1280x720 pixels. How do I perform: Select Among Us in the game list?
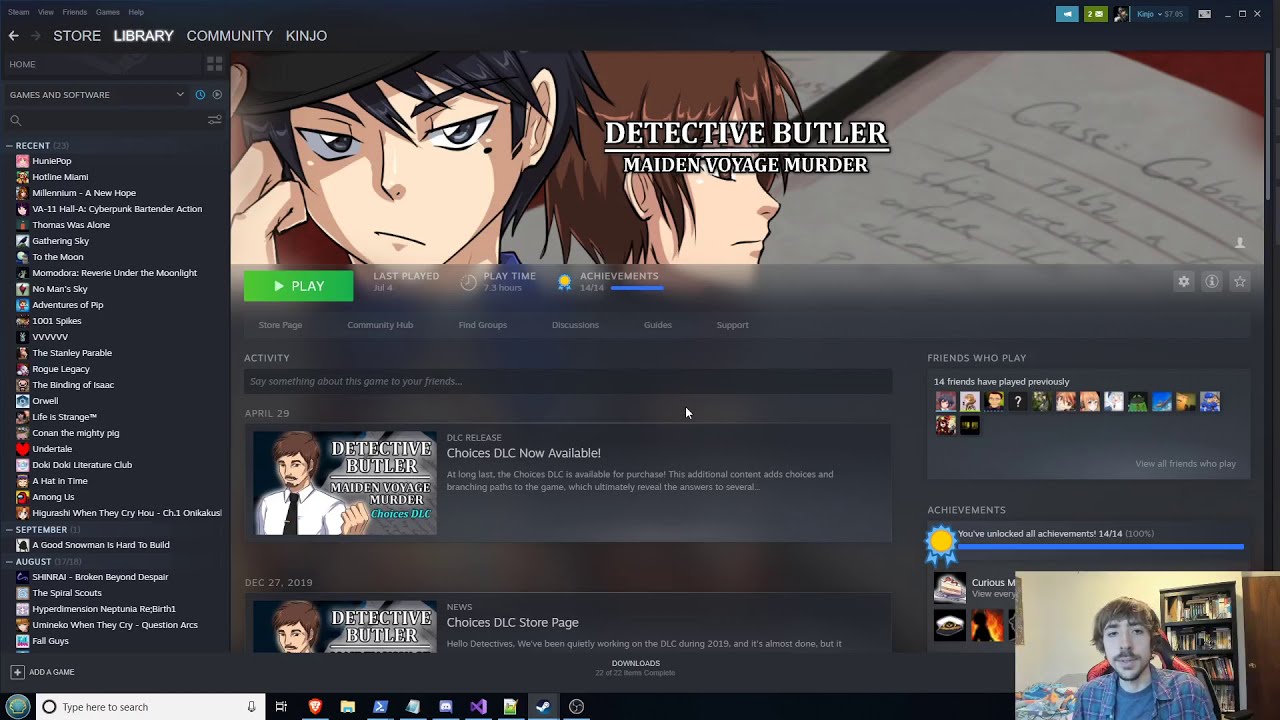pyautogui.click(x=53, y=497)
